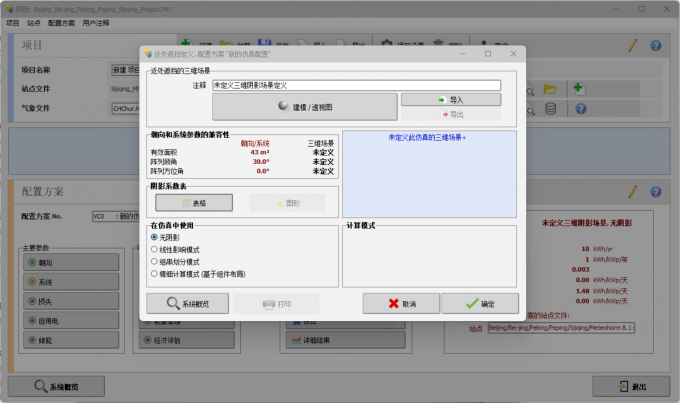
Task: Click the 气象文件 meteo file field
Action: (126, 108)
